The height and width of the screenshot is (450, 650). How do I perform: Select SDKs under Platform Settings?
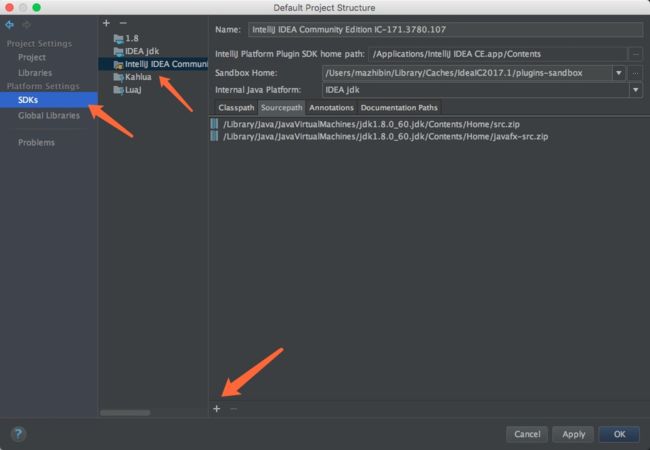49,100
